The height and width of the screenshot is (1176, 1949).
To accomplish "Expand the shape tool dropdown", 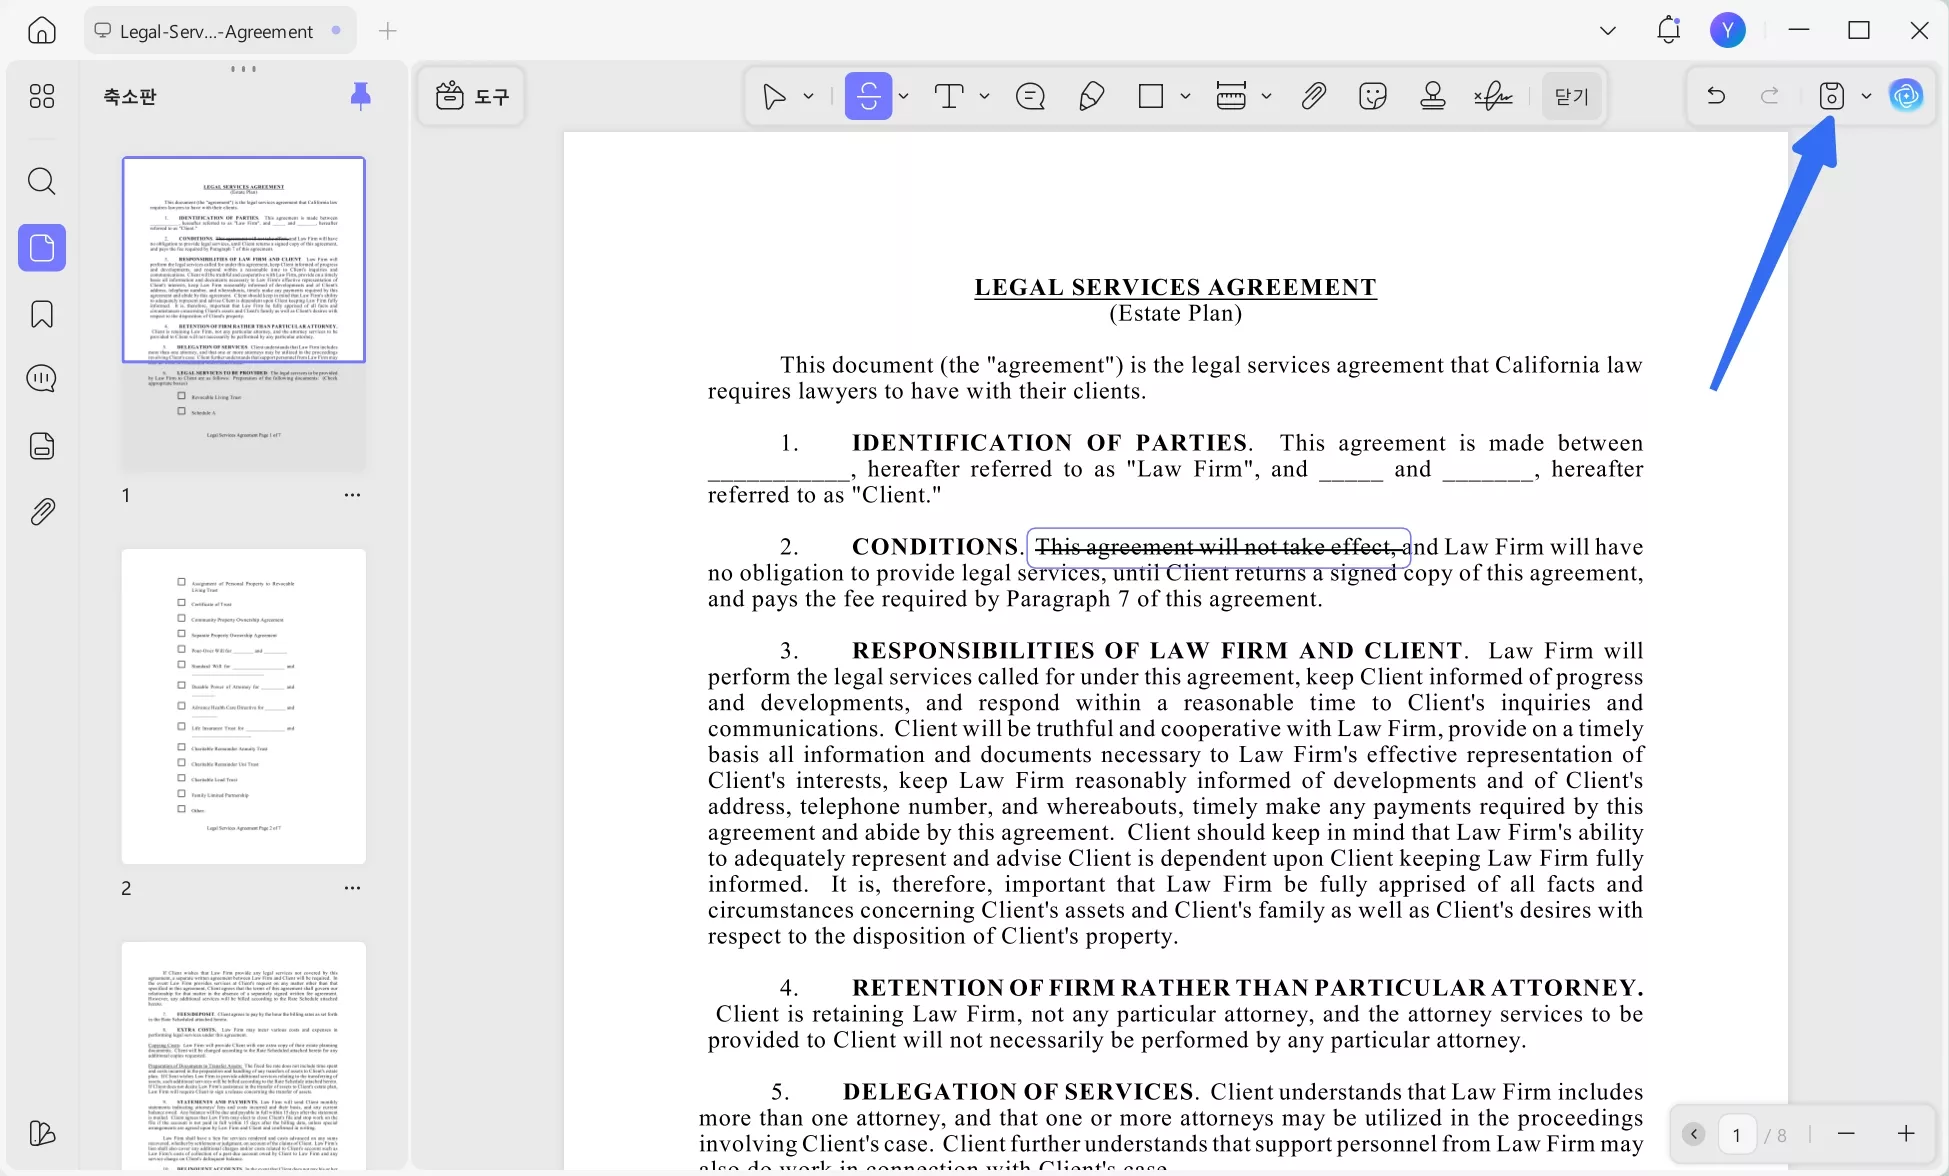I will 1186,96.
